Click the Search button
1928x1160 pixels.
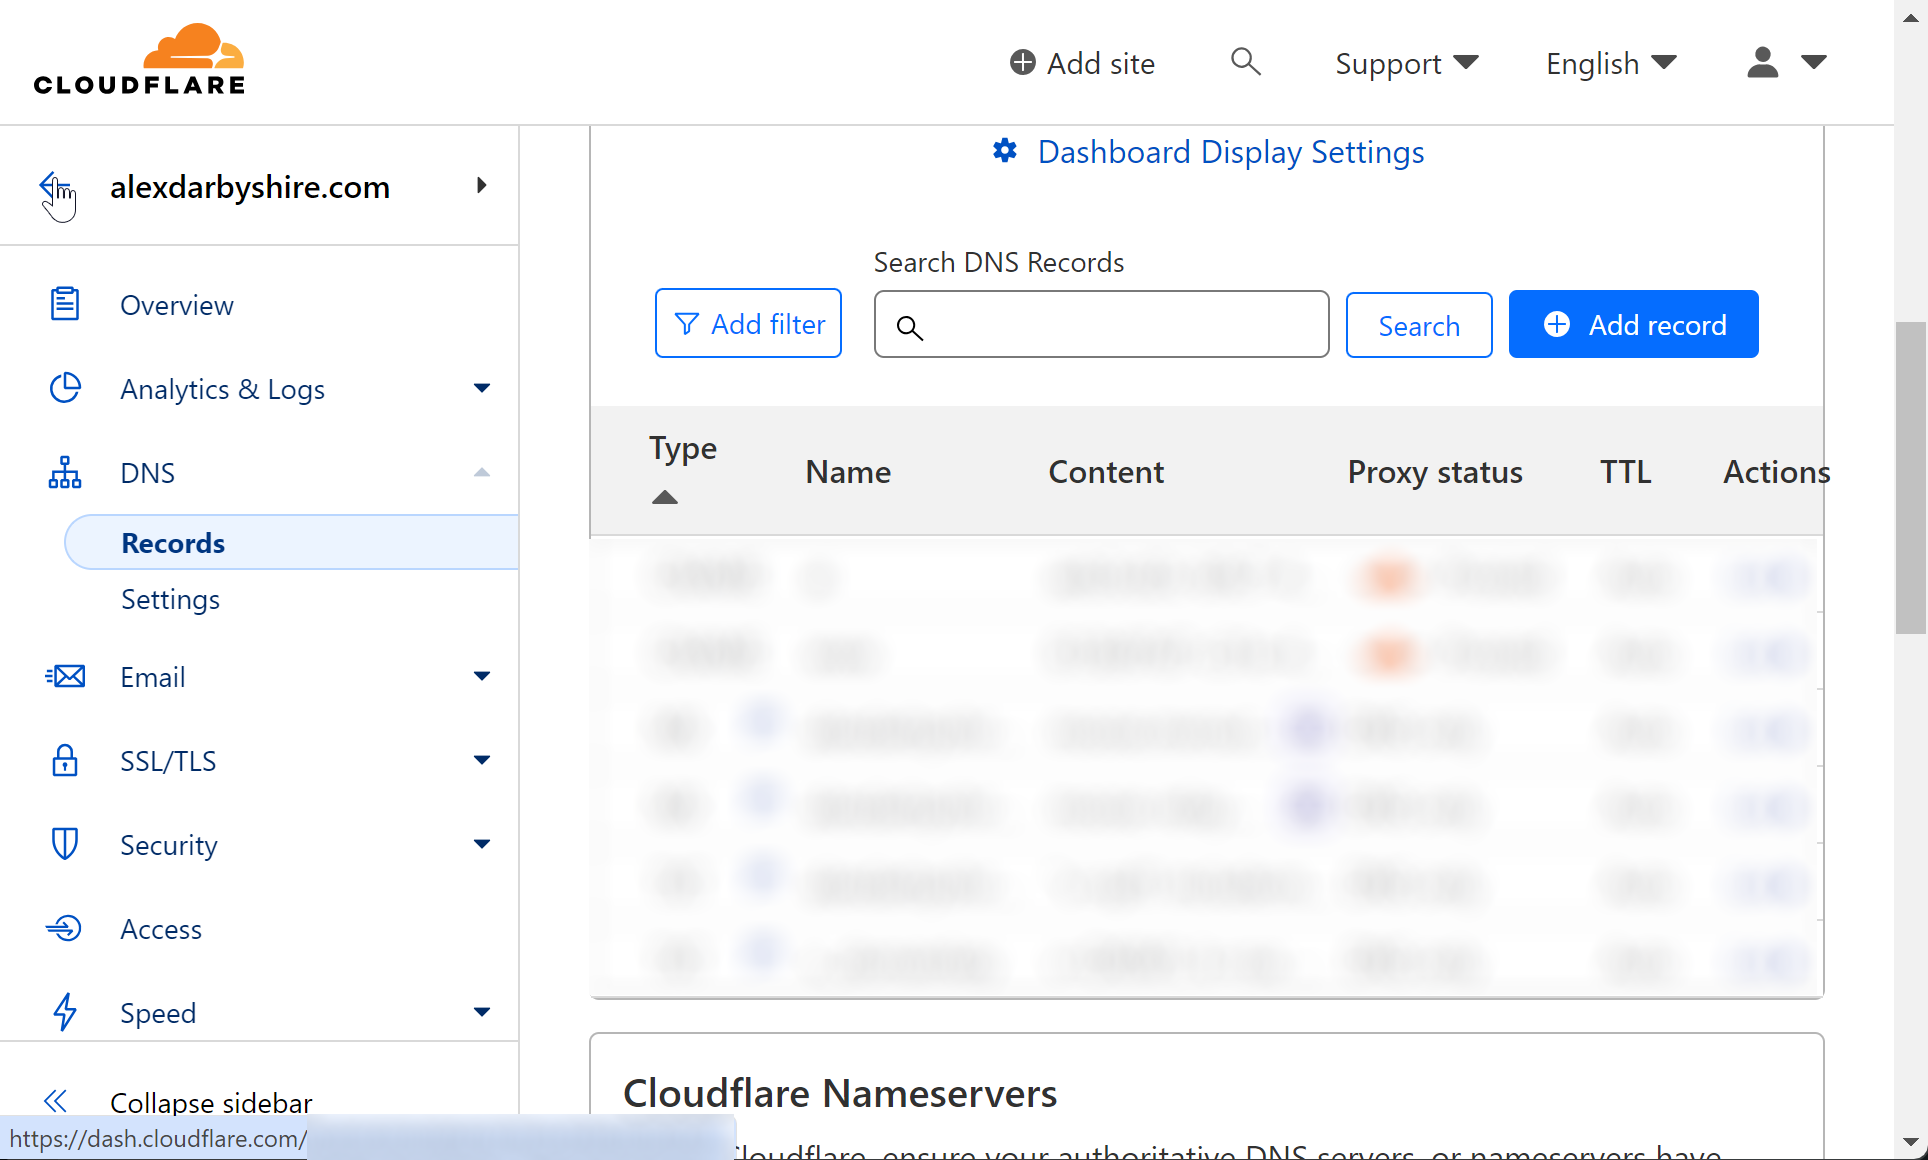click(x=1419, y=325)
